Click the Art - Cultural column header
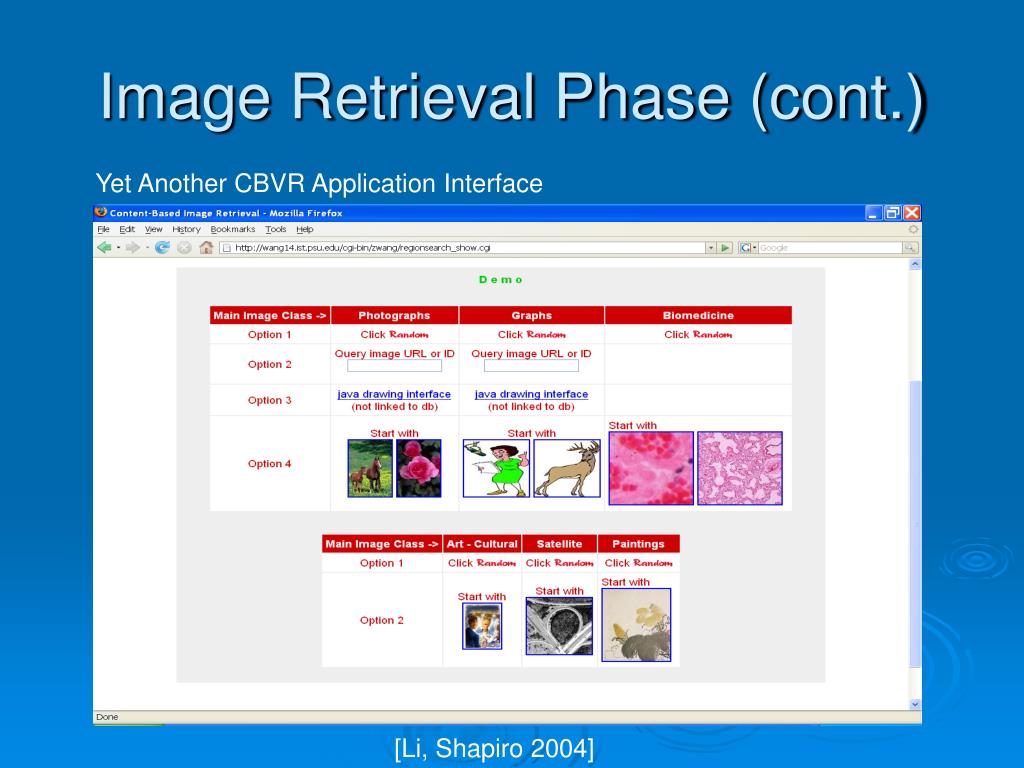 pyautogui.click(x=482, y=544)
